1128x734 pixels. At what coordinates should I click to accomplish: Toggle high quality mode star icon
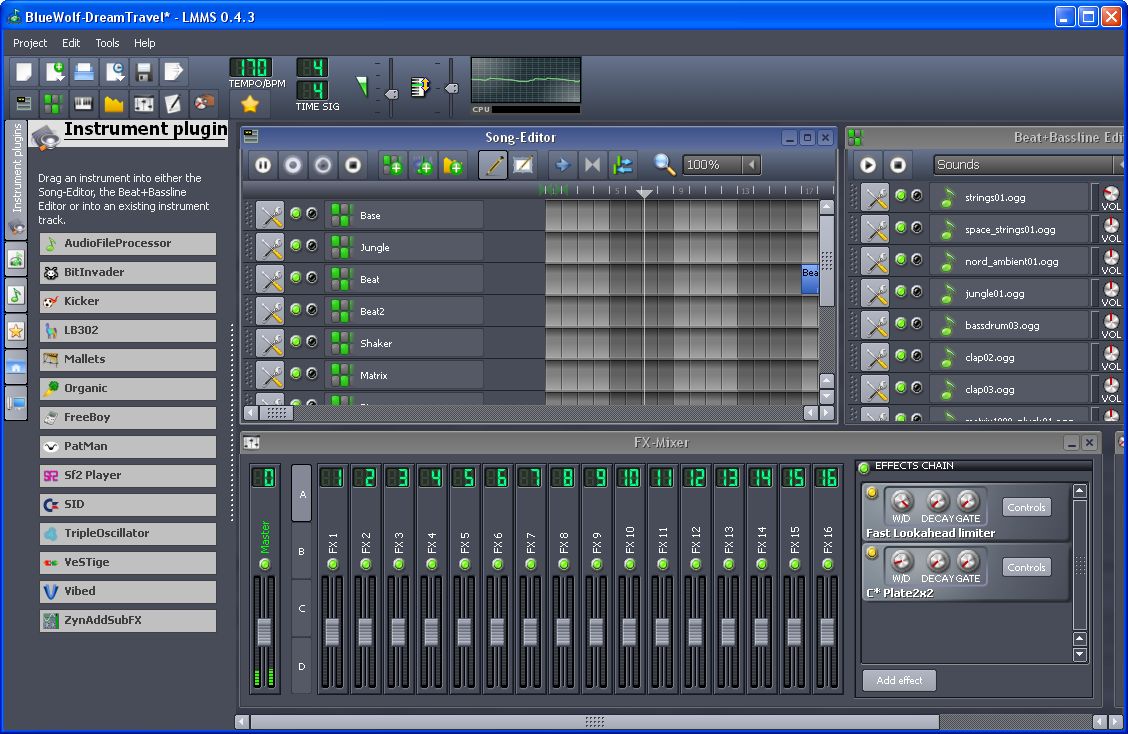click(x=250, y=104)
